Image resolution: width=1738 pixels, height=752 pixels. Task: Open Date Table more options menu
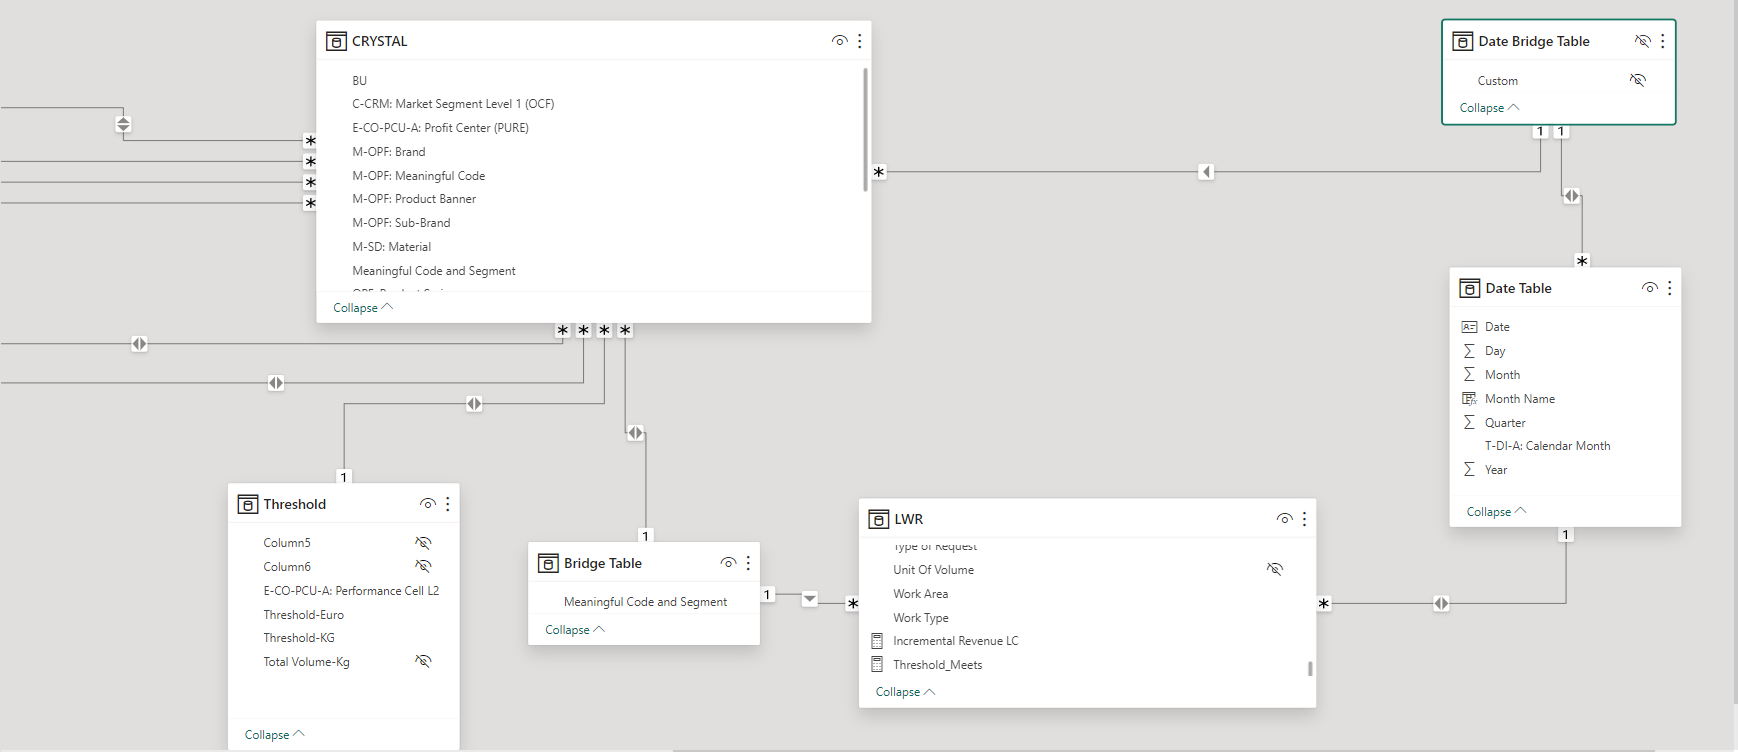click(x=1670, y=288)
